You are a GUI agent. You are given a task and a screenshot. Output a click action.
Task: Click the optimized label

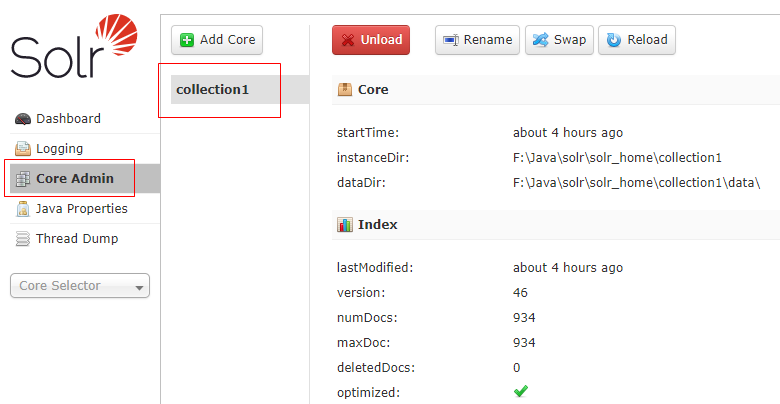tap(368, 393)
